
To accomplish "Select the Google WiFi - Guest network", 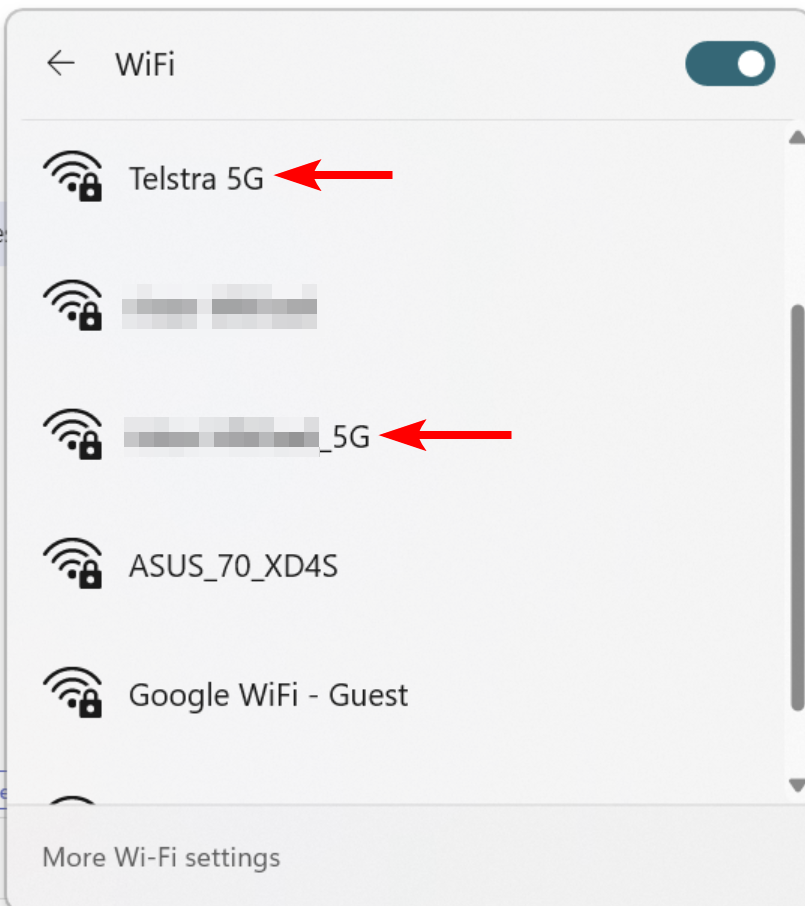I will 268,695.
